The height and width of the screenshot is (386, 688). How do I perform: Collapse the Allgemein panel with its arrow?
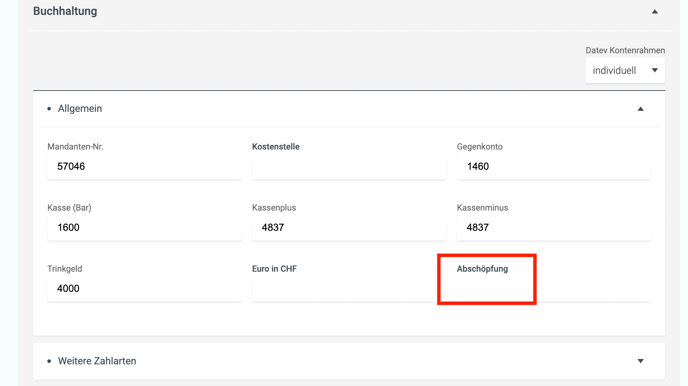(641, 109)
